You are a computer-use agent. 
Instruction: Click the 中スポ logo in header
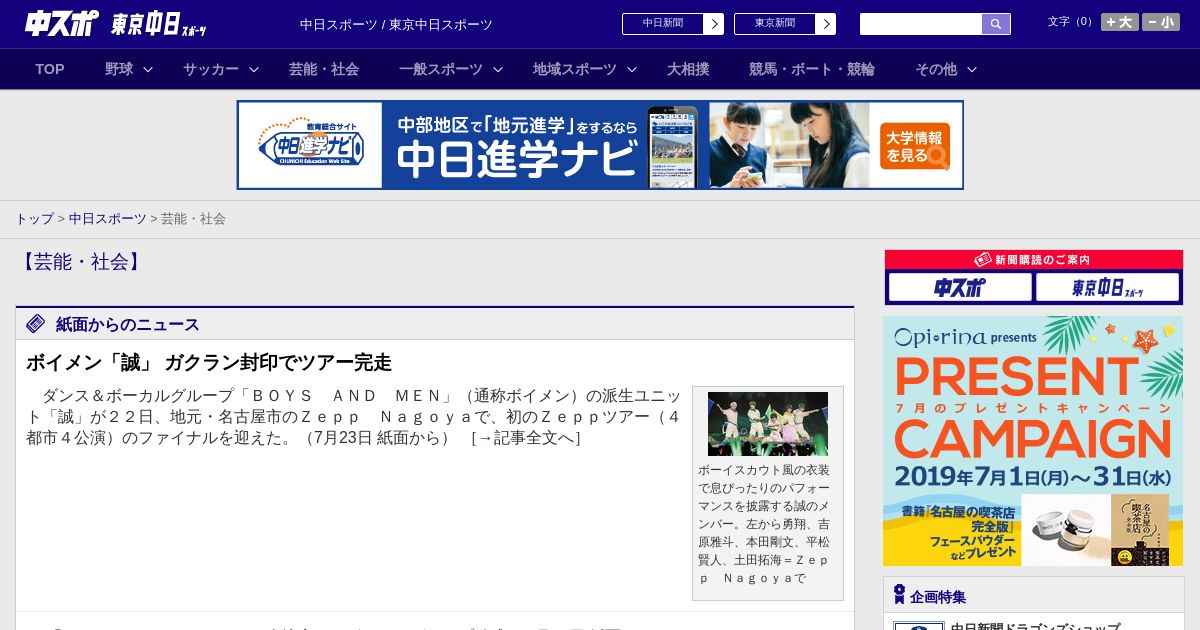coord(61,23)
